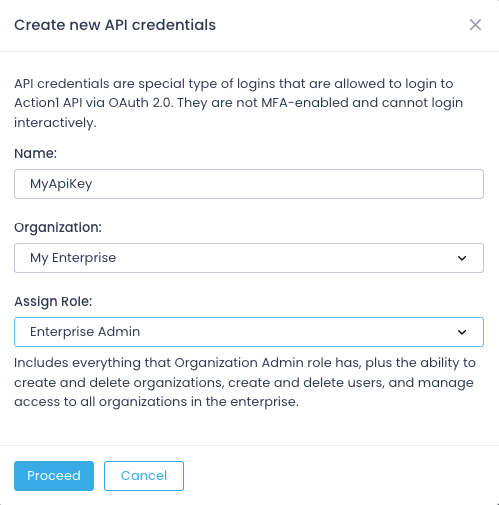Viewport: 499px width, 505px height.
Task: Click the API credentials introduction paragraph
Action: tap(239, 103)
